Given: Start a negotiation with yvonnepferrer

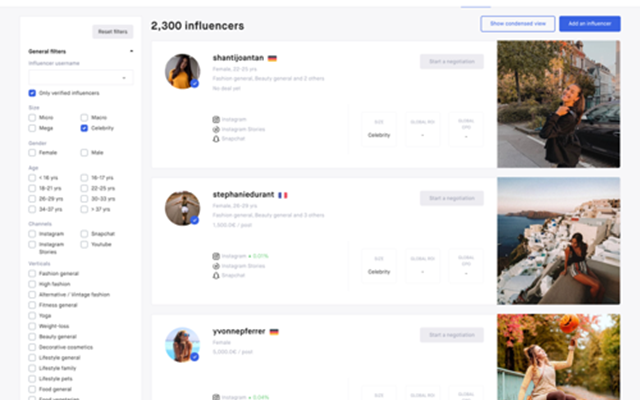Looking at the screenshot, I should pos(452,335).
